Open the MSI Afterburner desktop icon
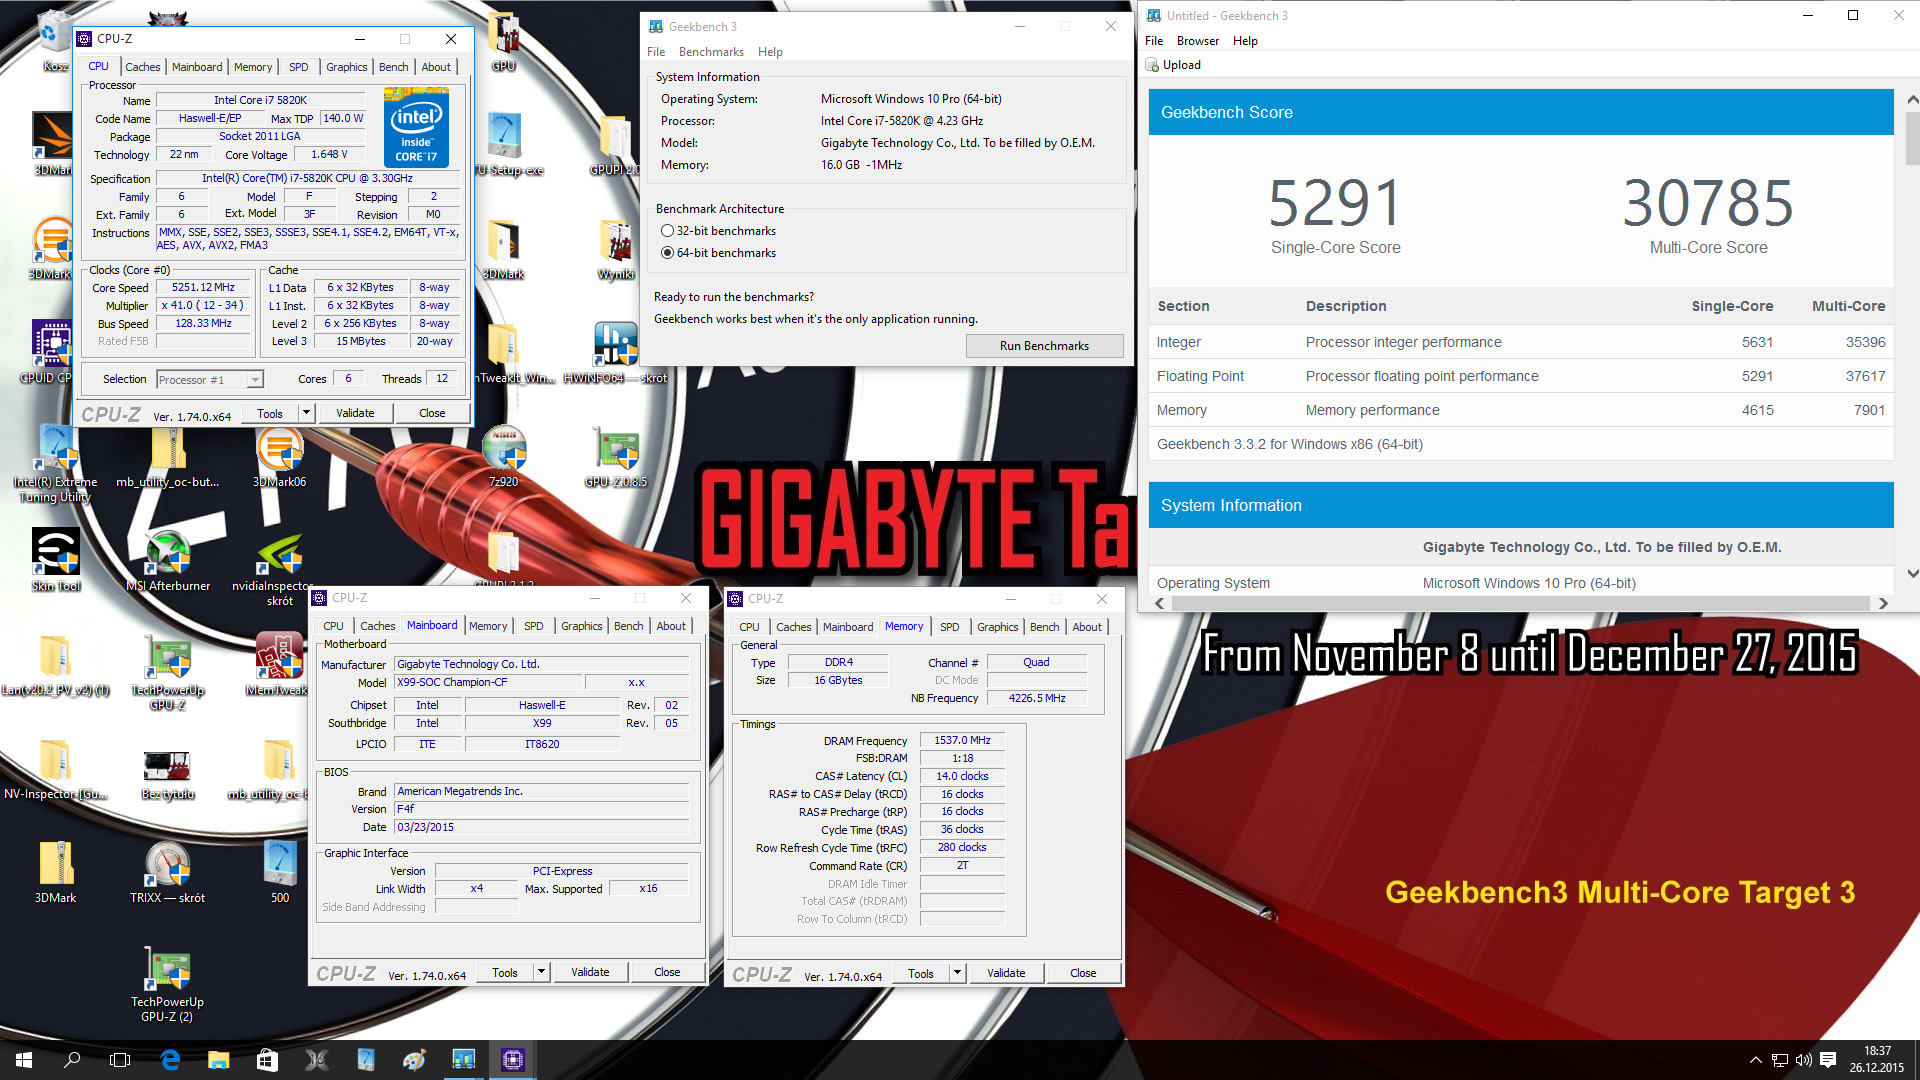 168,553
